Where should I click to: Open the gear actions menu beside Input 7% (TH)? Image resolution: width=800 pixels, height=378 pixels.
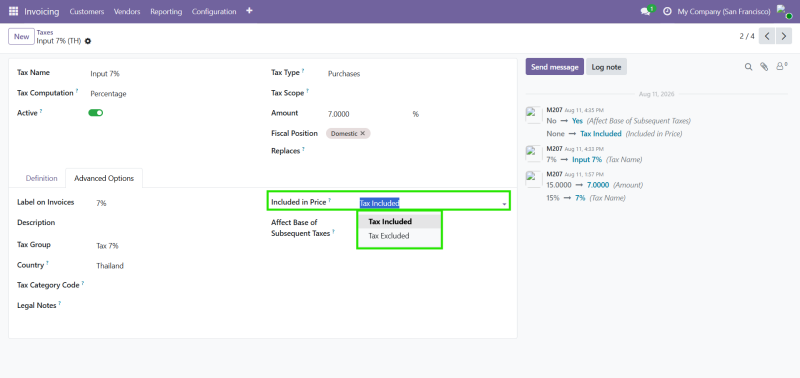(88, 41)
